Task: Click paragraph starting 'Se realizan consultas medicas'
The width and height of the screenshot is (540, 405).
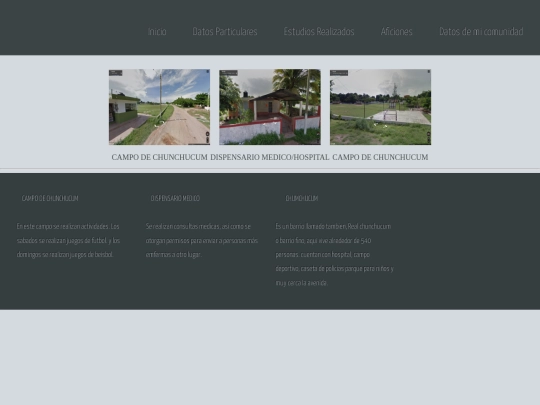Action: click(202, 240)
